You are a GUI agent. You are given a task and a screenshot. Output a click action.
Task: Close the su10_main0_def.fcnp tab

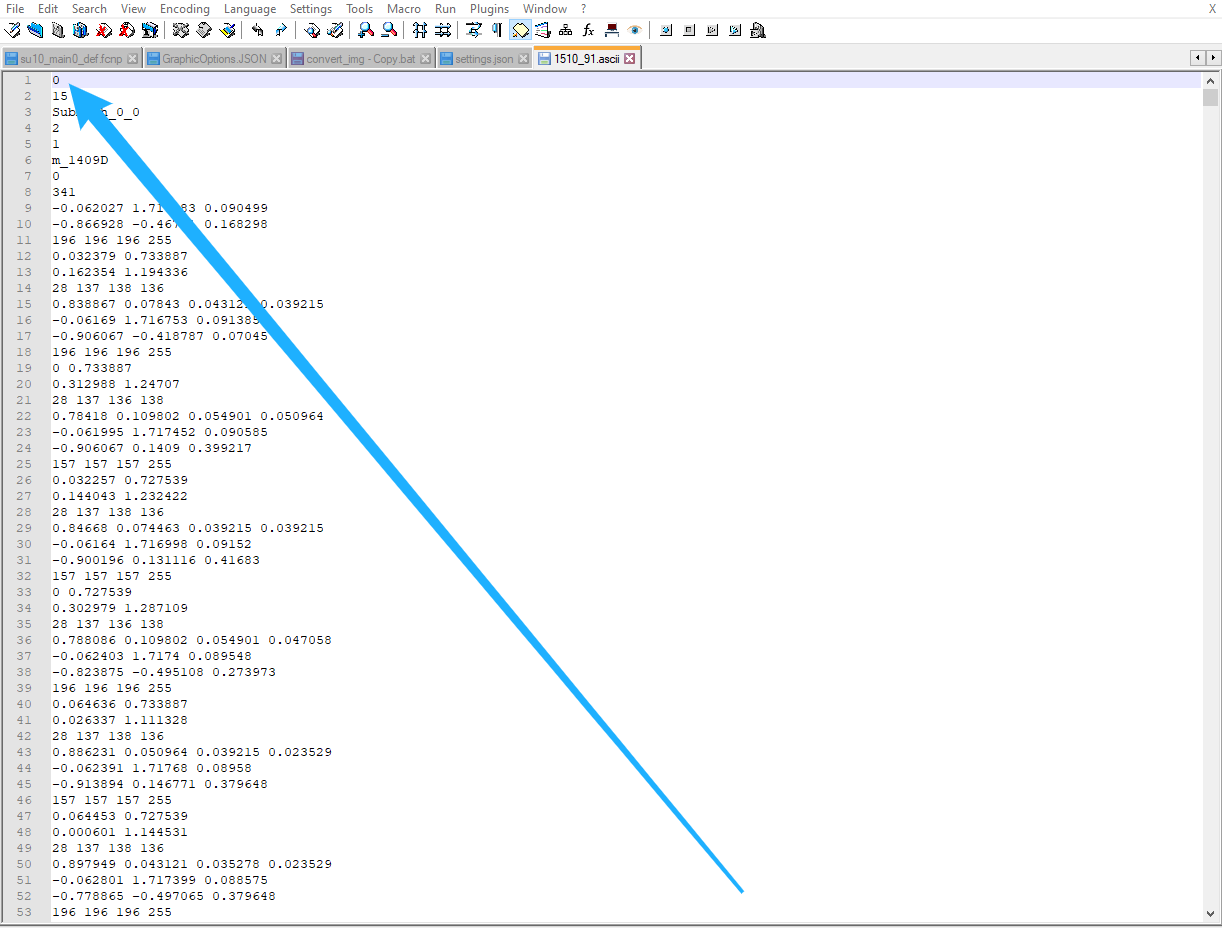(x=133, y=59)
